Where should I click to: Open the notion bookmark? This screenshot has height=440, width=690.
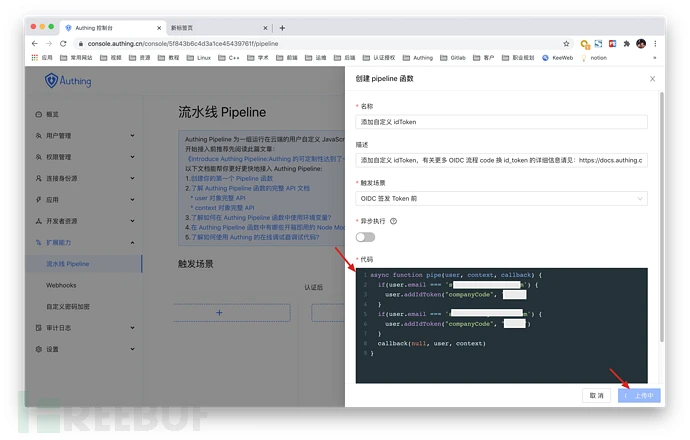coord(594,58)
